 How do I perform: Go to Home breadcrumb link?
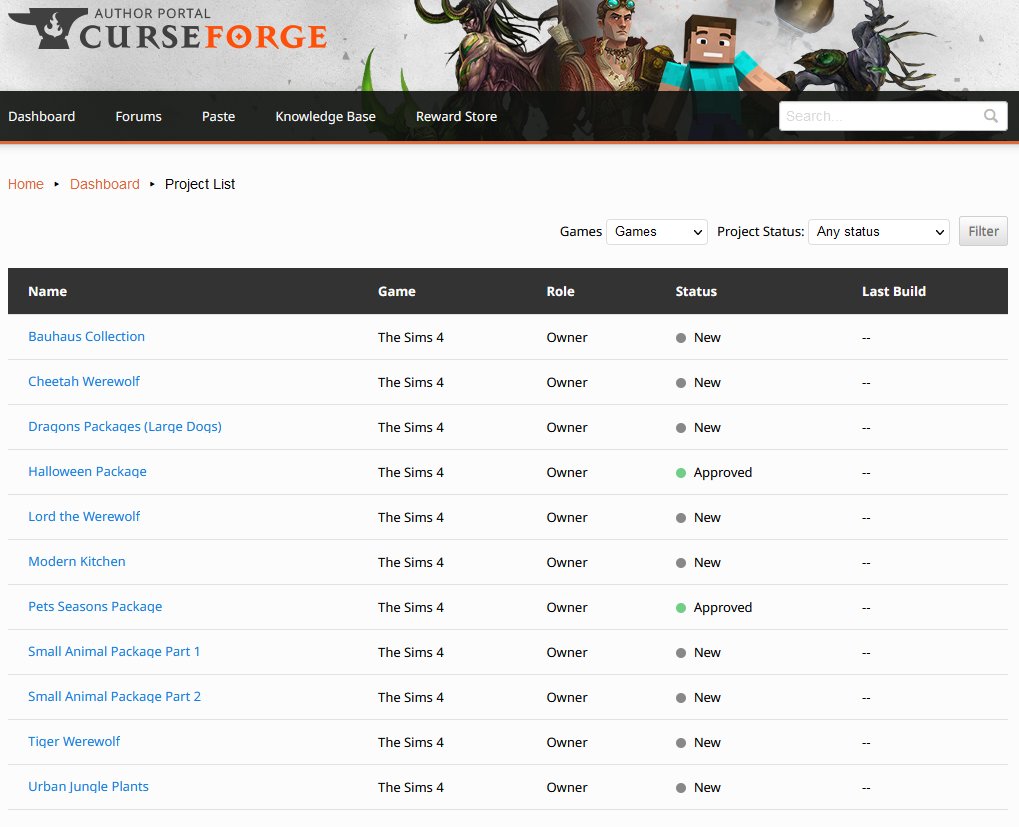(26, 184)
